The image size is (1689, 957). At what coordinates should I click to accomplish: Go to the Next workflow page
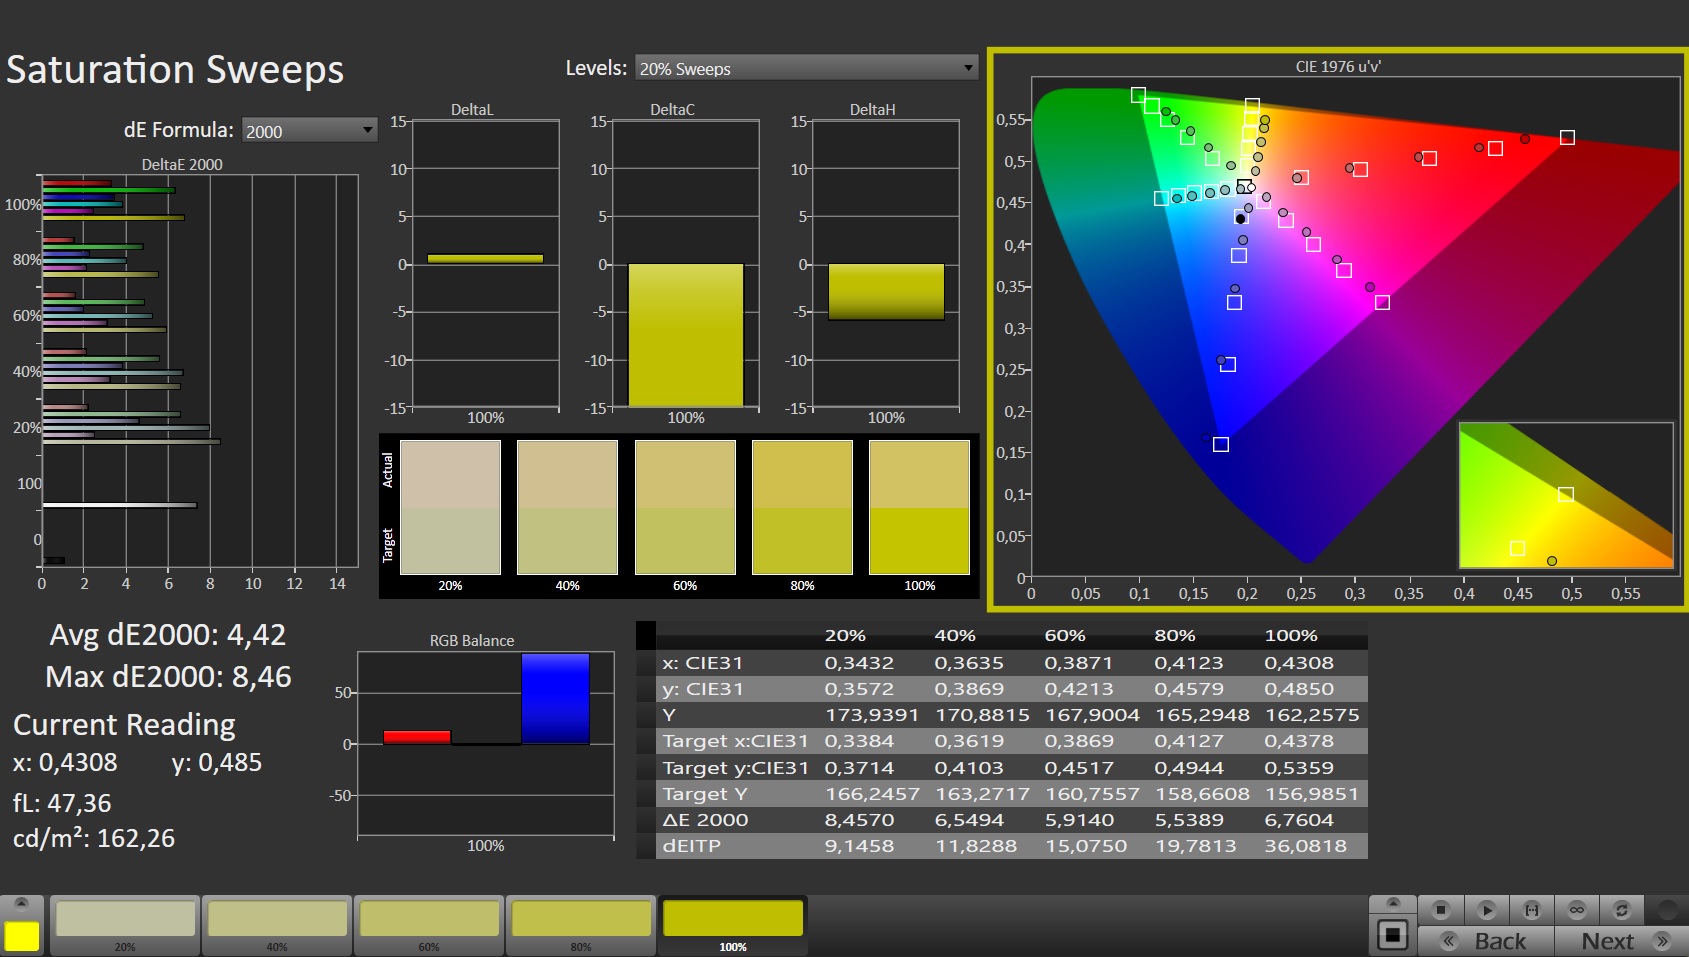click(1606, 941)
